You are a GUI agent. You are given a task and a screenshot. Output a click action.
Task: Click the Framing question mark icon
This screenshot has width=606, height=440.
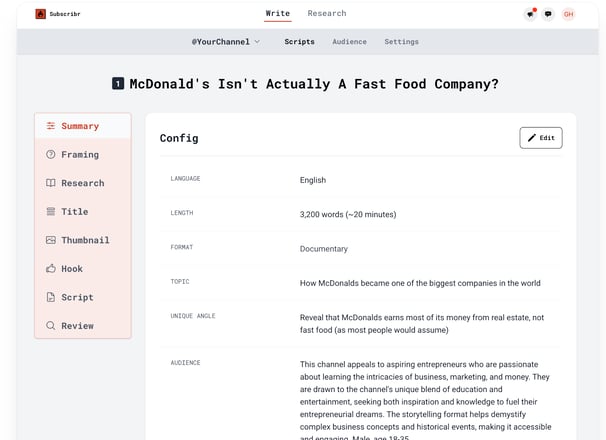pyautogui.click(x=51, y=154)
